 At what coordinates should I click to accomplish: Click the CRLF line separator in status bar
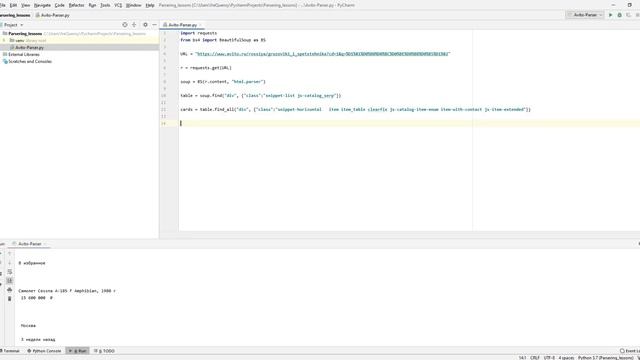(535, 358)
